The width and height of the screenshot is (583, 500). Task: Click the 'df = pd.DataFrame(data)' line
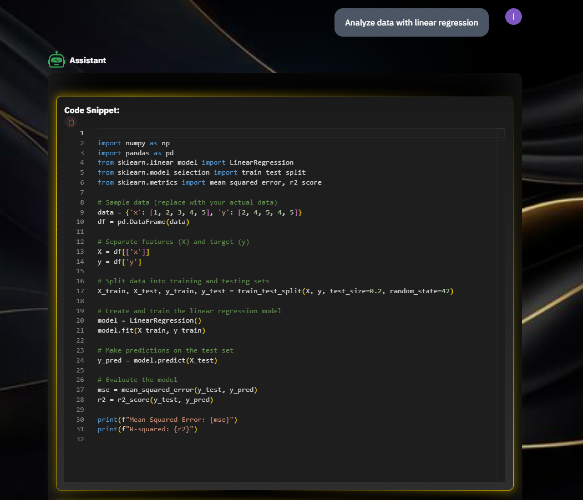[143, 222]
